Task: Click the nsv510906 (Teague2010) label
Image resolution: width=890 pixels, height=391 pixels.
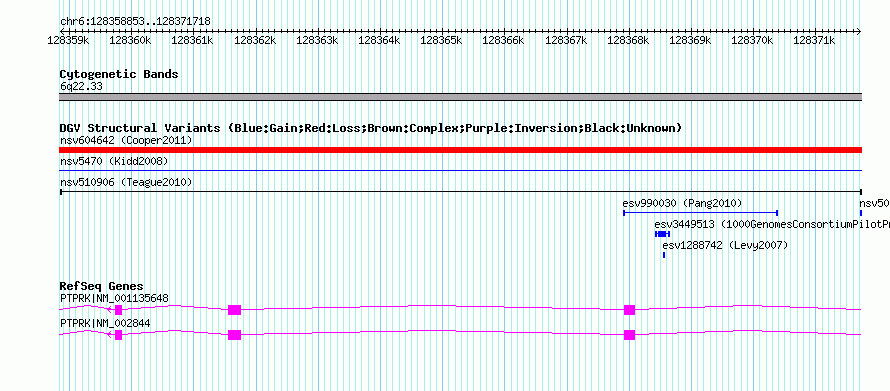Action: coord(126,183)
